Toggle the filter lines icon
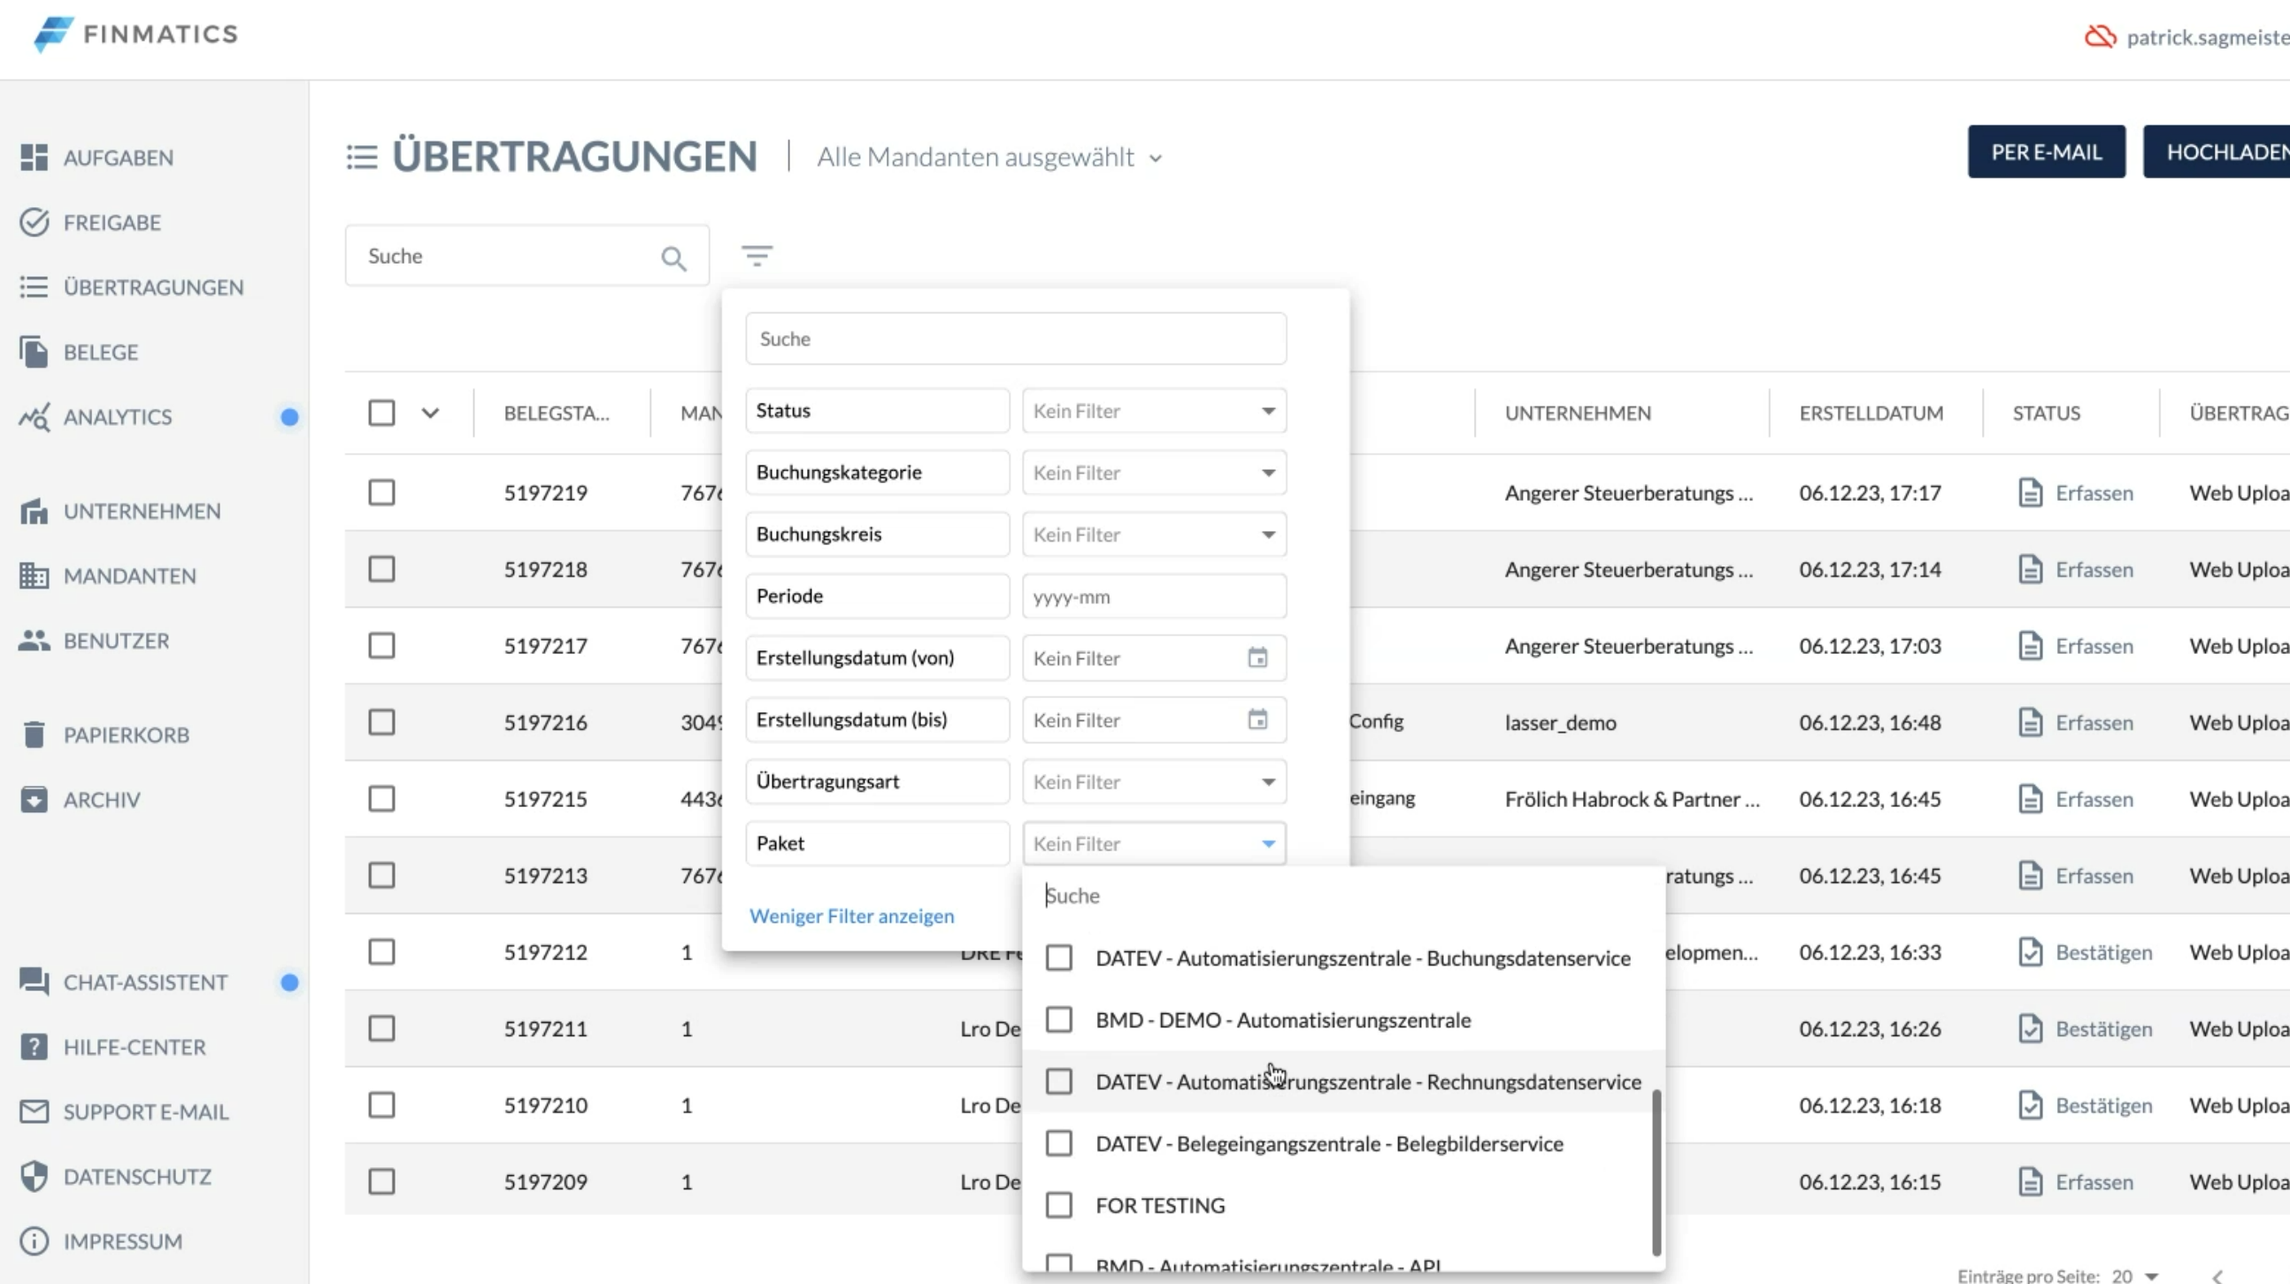This screenshot has width=2290, height=1284. [x=757, y=257]
